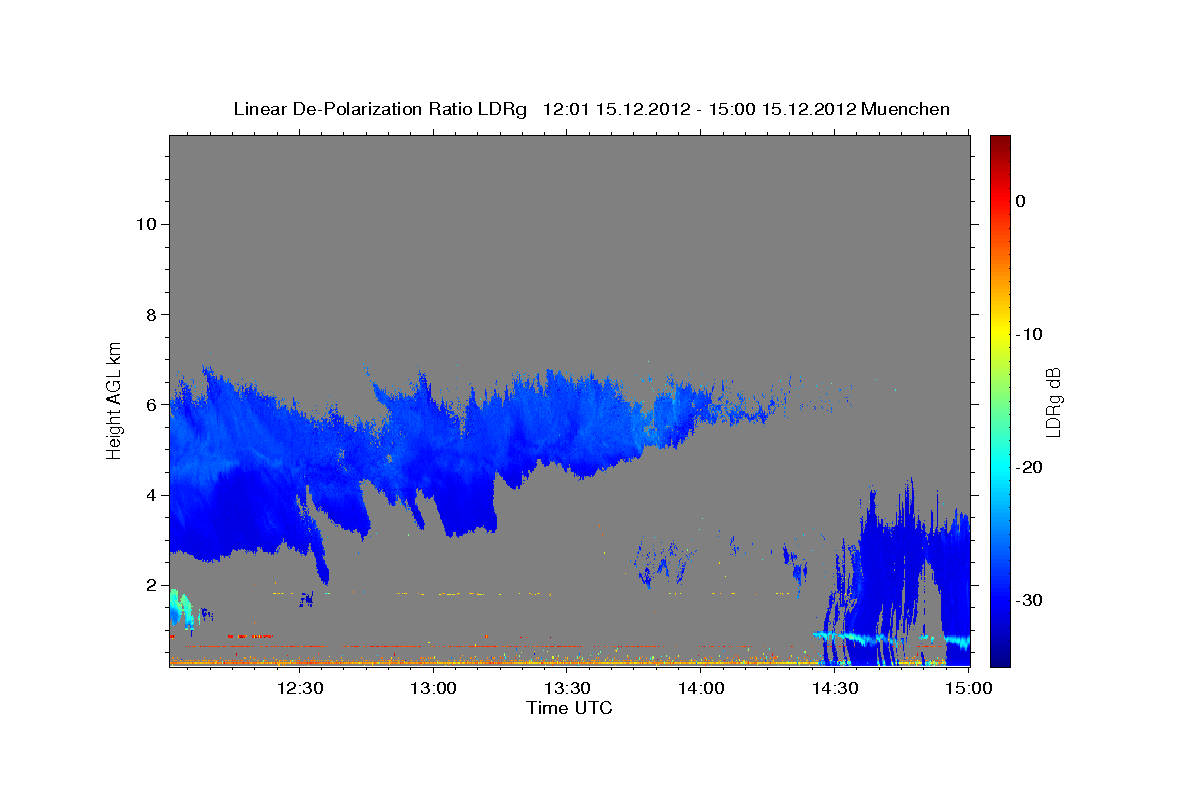Click the 13:00 time tick label
Screen dimensions: 1200x800
tap(433, 688)
